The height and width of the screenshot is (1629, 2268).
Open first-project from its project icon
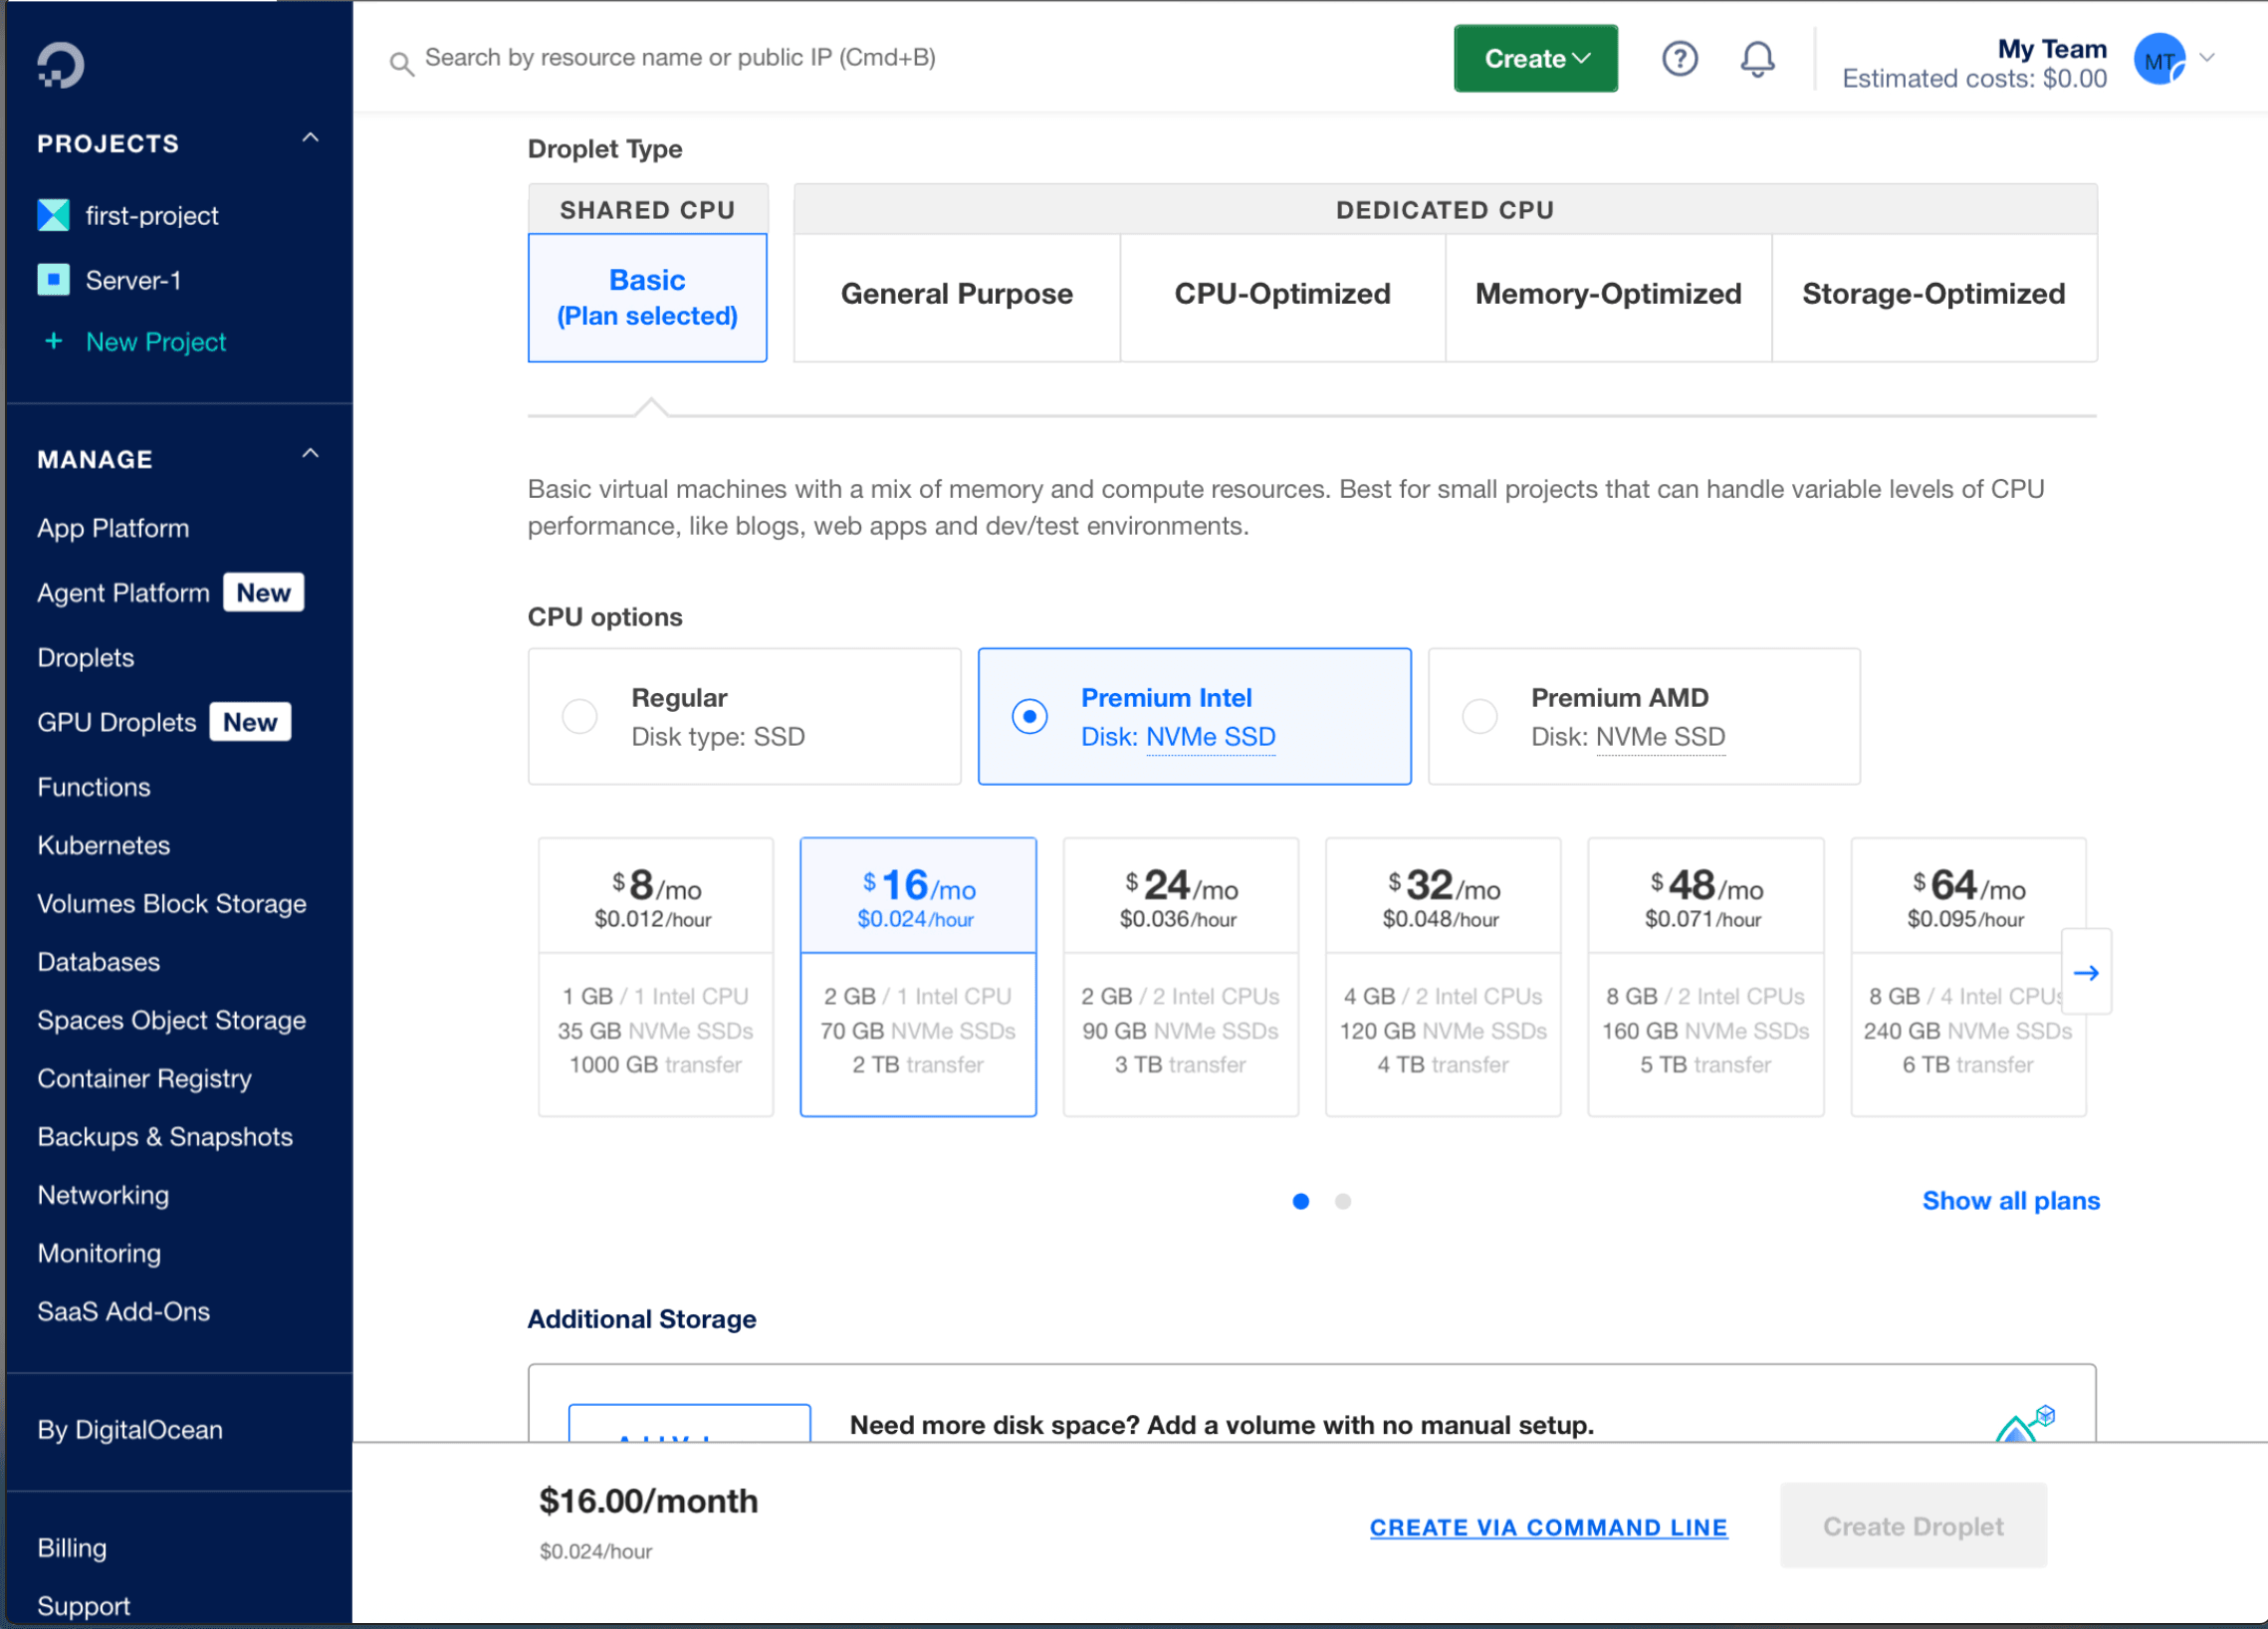53,215
